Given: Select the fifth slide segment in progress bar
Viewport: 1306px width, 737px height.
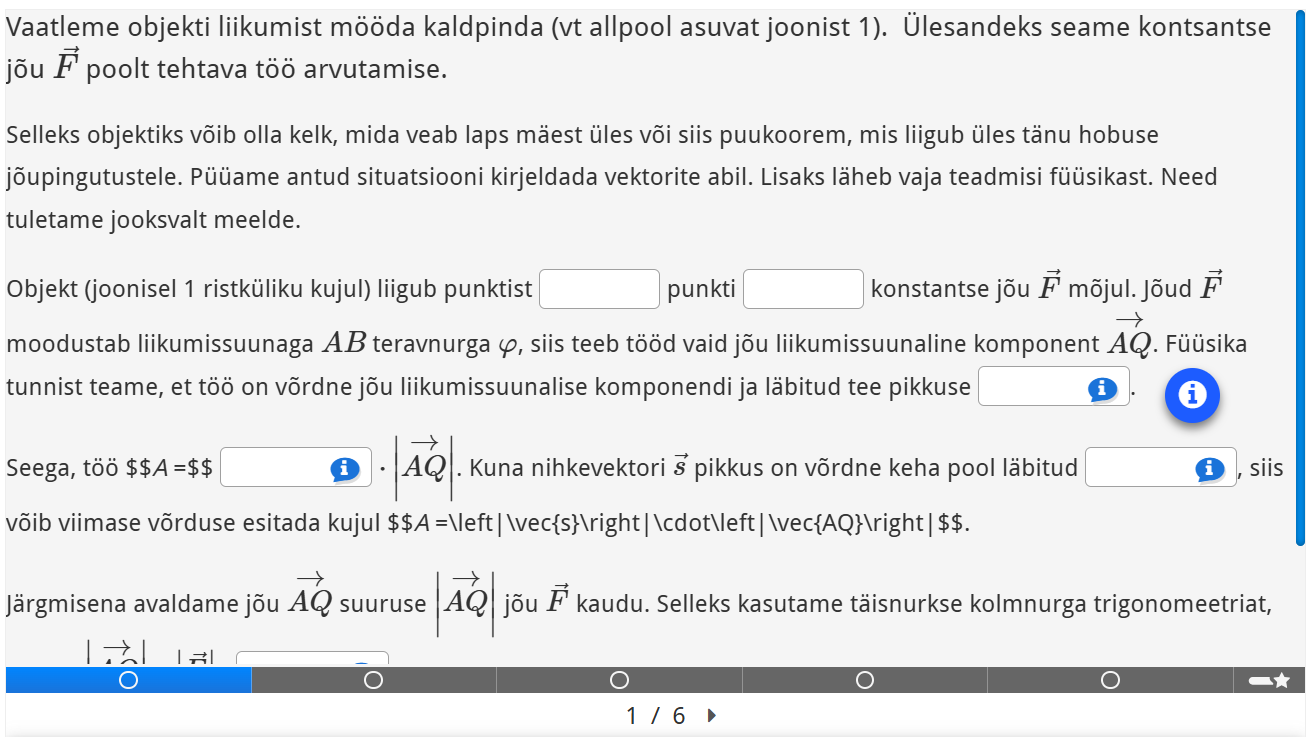Looking at the screenshot, I should 1110,681.
